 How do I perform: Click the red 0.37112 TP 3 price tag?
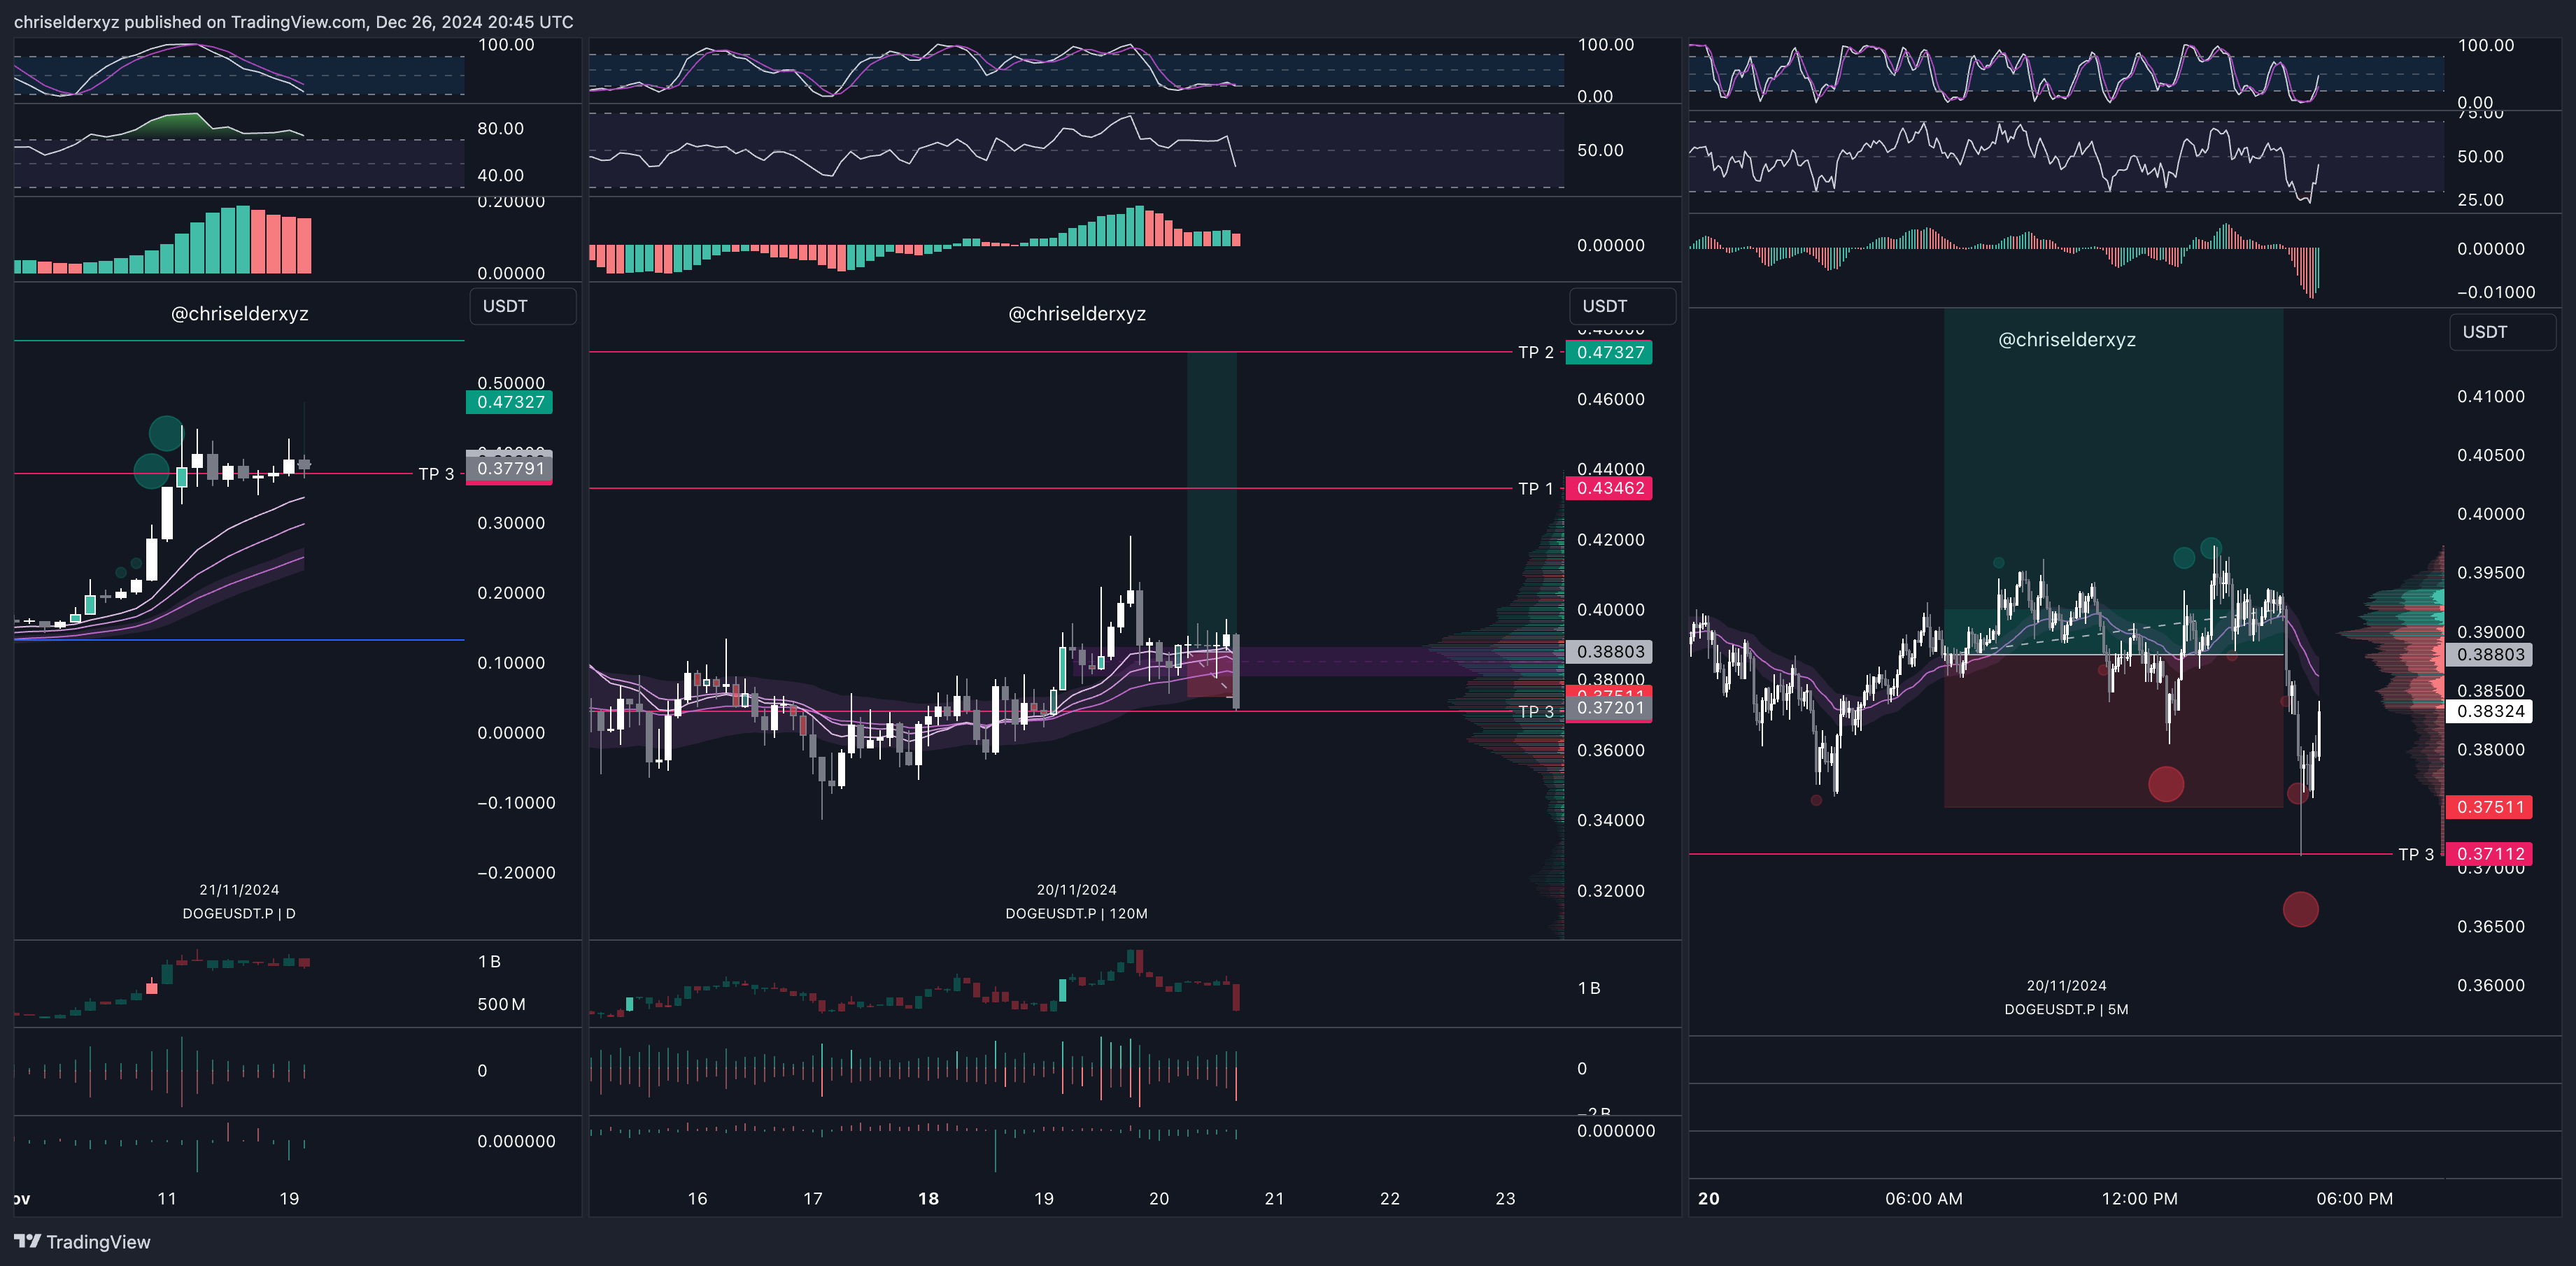pos(2490,854)
